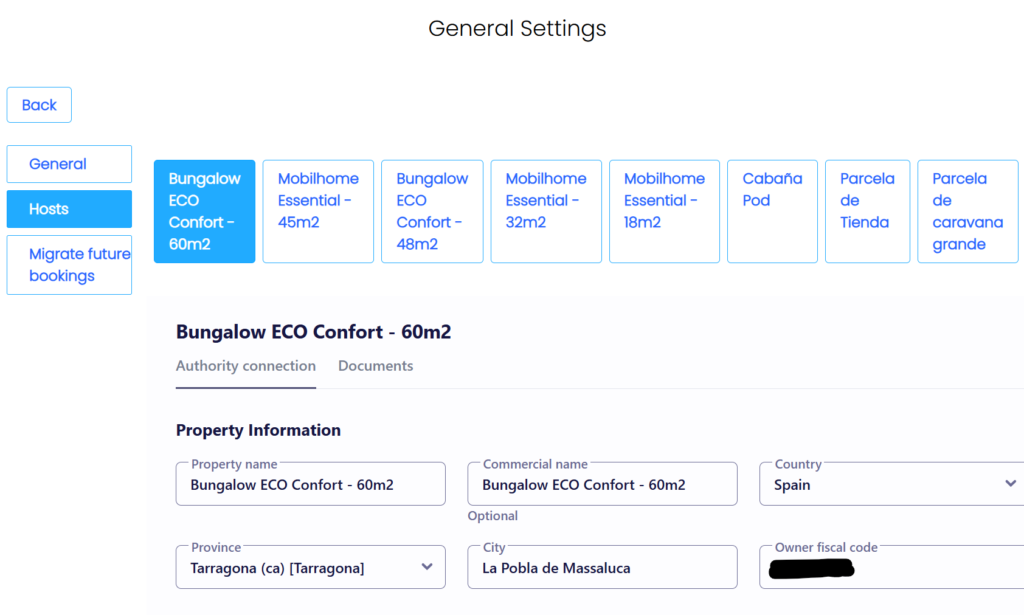This screenshot has height=615, width=1024.
Task: Switch to the Documents tab
Action: [x=375, y=366]
